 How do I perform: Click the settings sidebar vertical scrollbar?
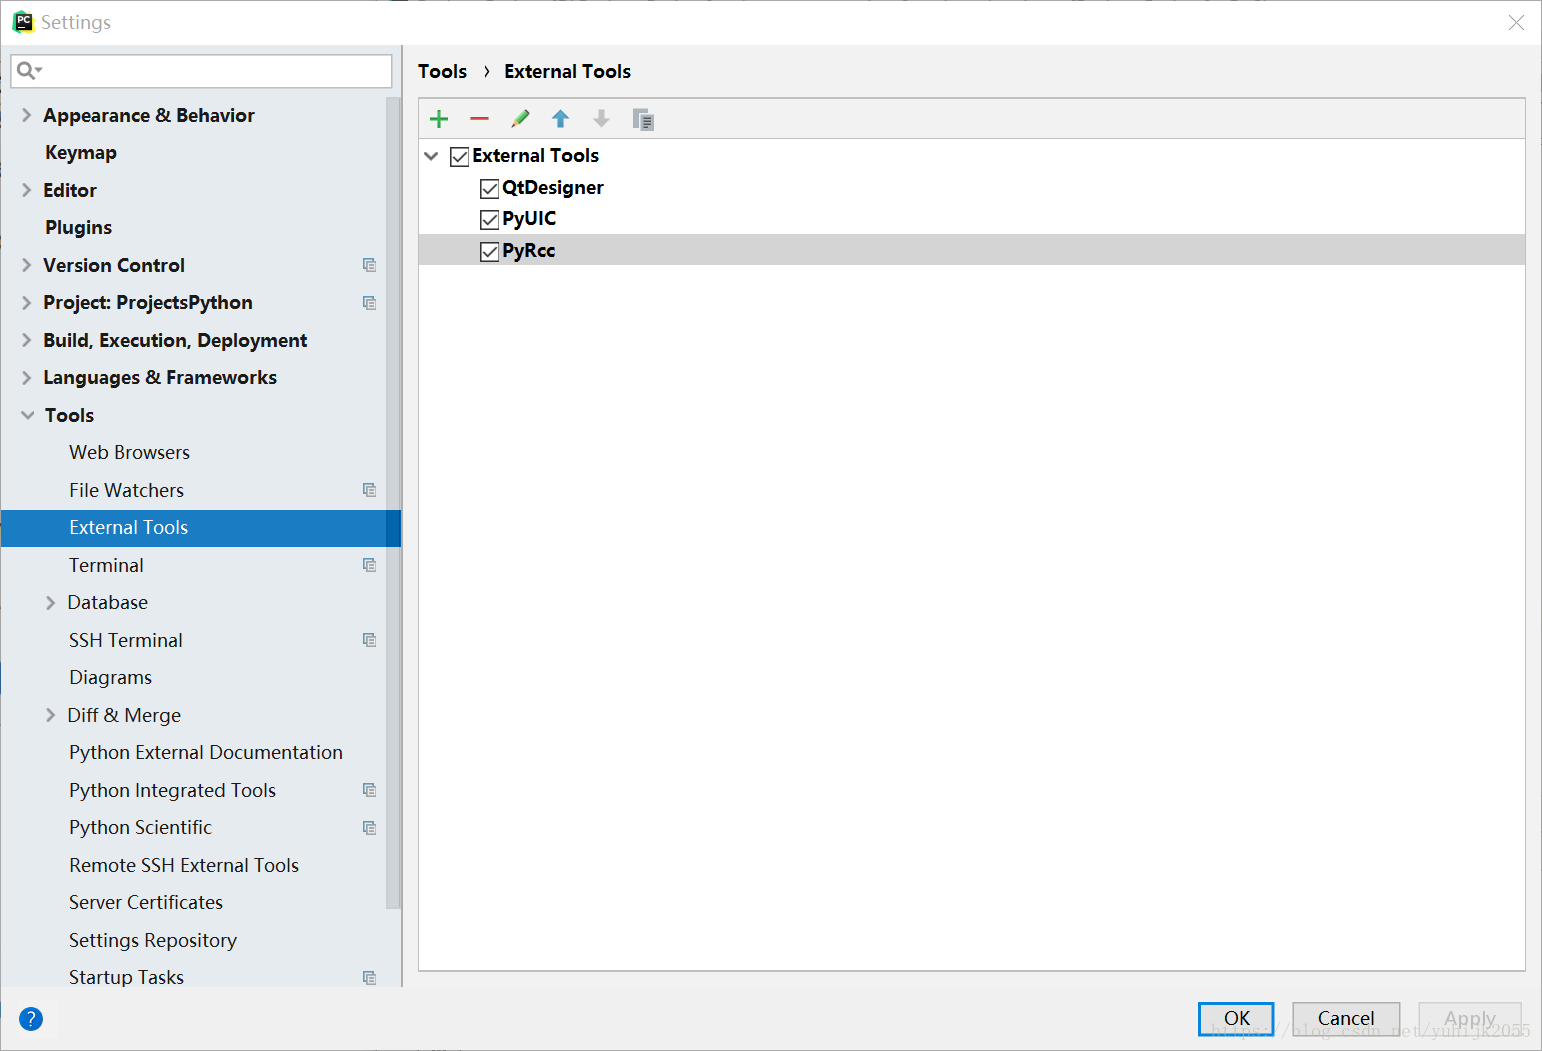393,502
